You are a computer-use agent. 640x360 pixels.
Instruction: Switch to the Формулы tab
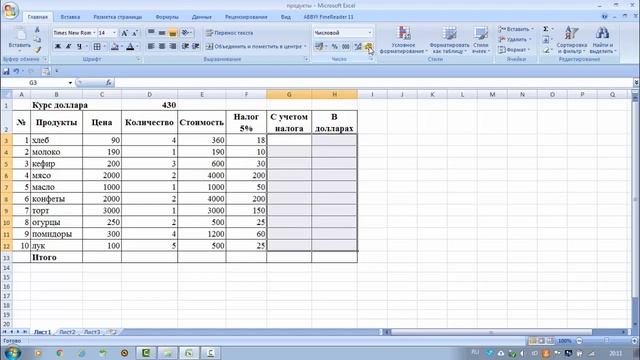click(x=167, y=17)
